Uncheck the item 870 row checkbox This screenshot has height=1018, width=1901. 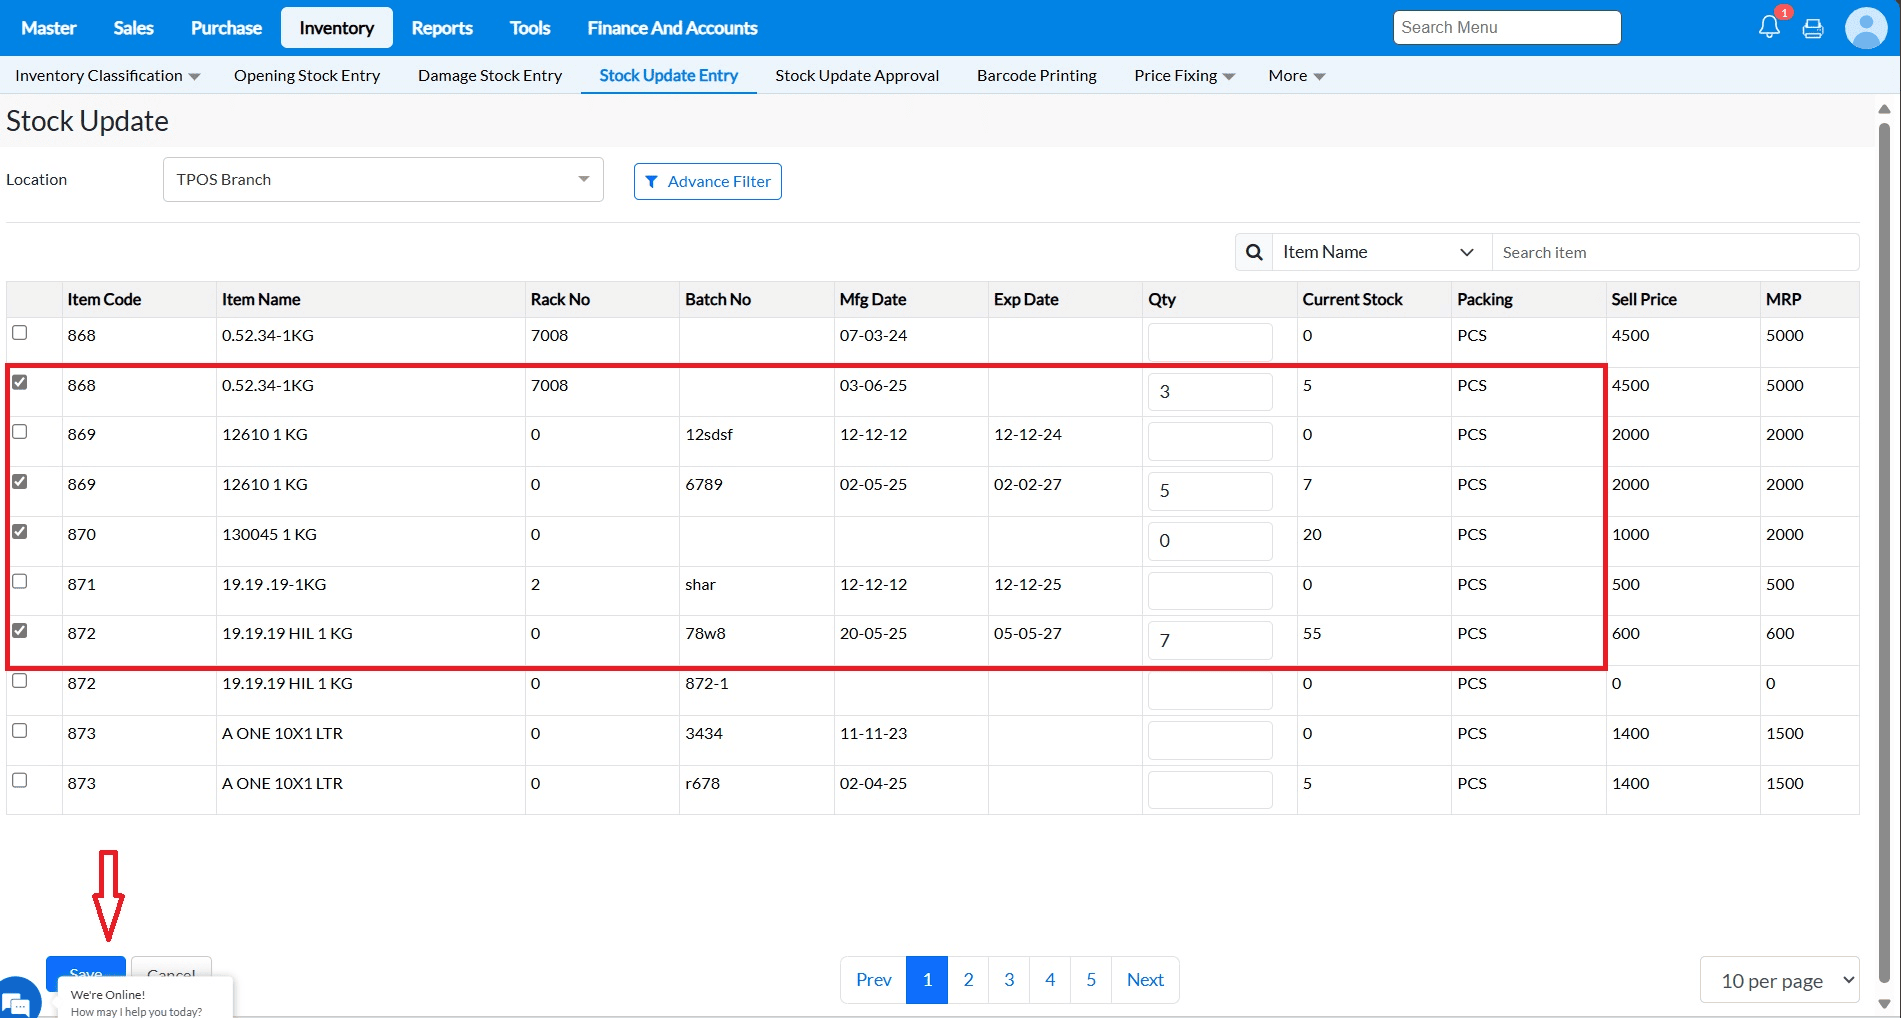tap(20, 531)
